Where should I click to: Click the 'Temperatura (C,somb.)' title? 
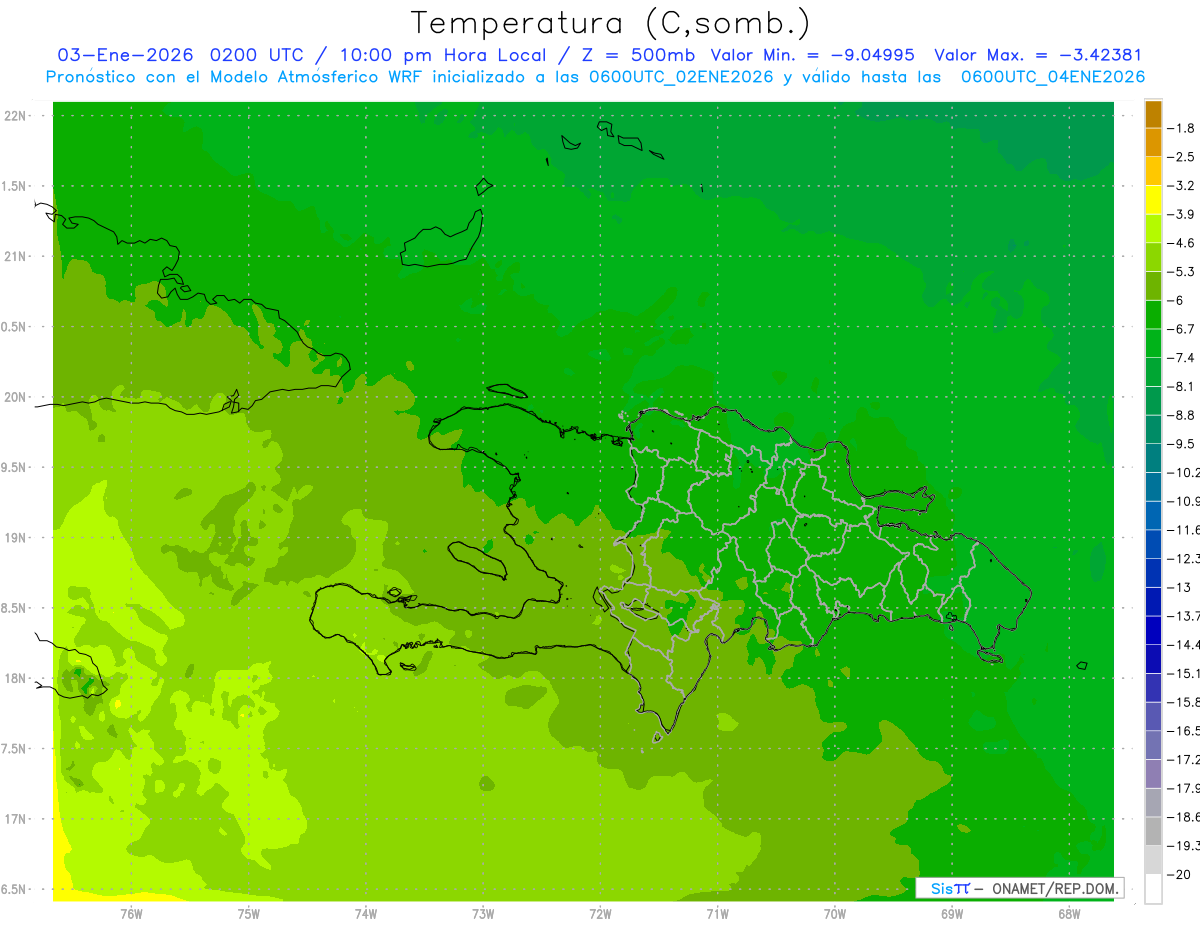[610, 23]
